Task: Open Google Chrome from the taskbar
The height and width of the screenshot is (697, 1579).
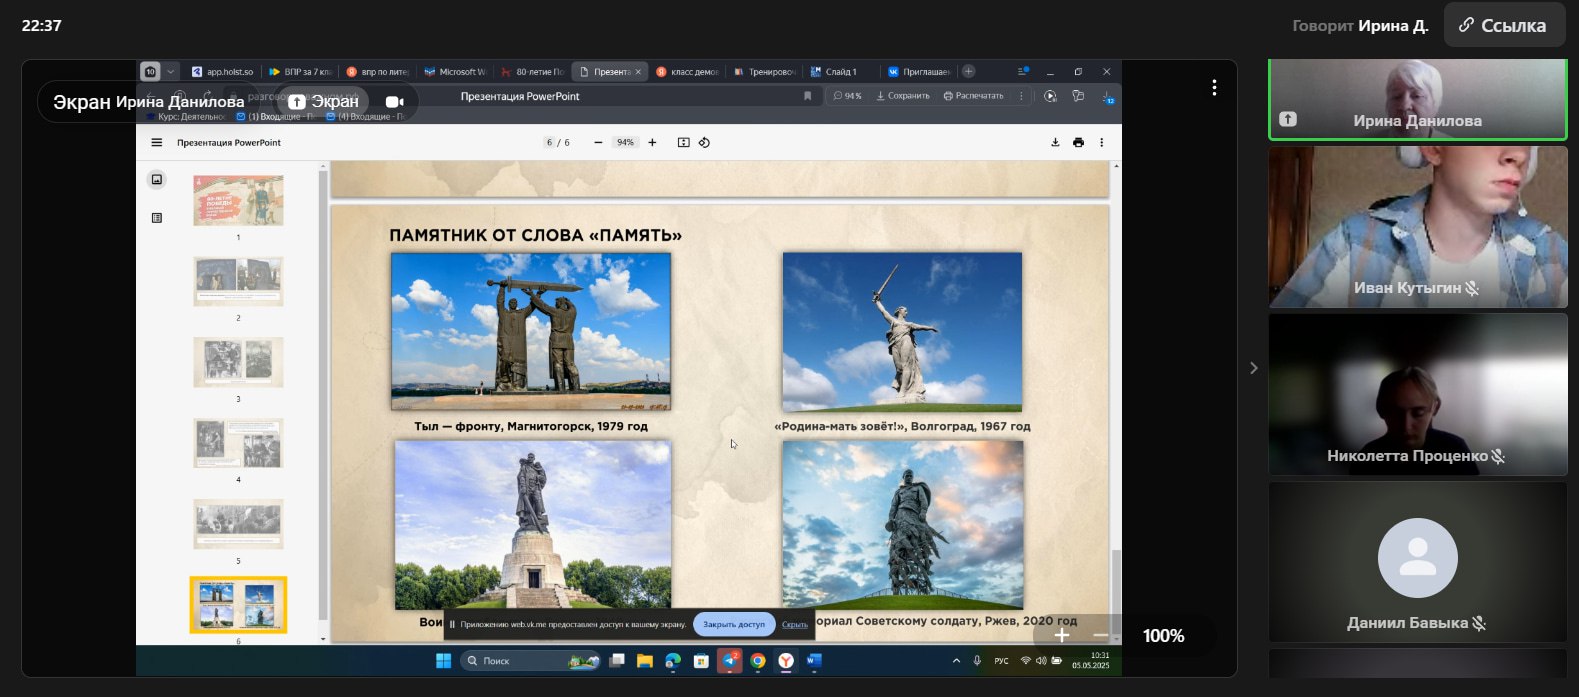Action: (x=758, y=660)
